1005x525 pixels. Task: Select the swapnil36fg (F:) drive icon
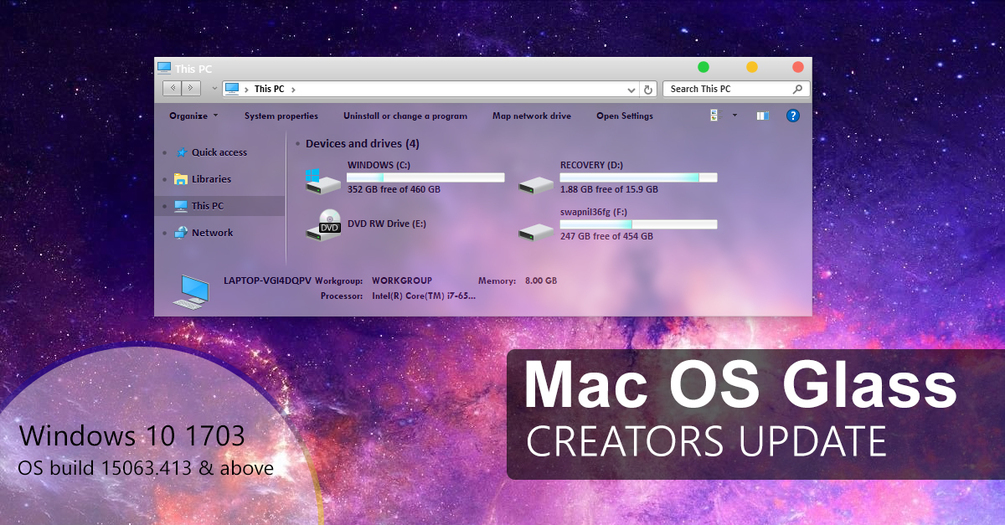[536, 232]
